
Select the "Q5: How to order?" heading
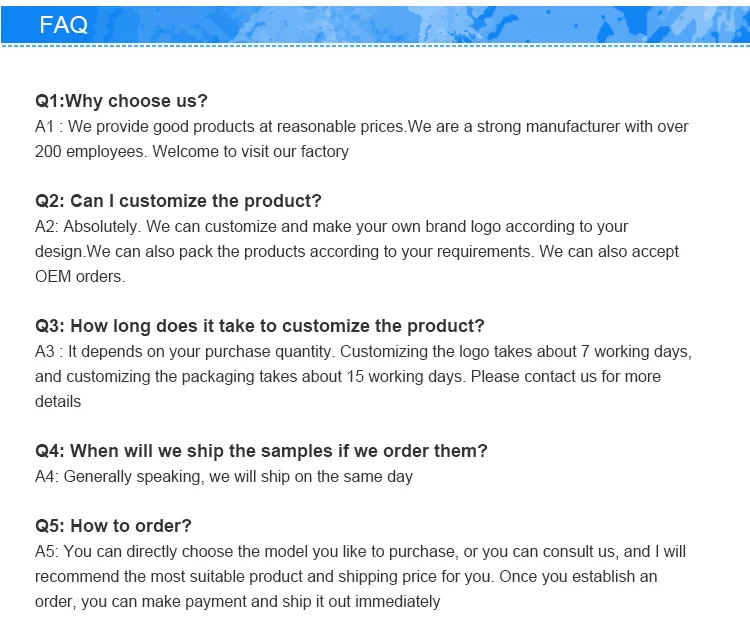[113, 526]
